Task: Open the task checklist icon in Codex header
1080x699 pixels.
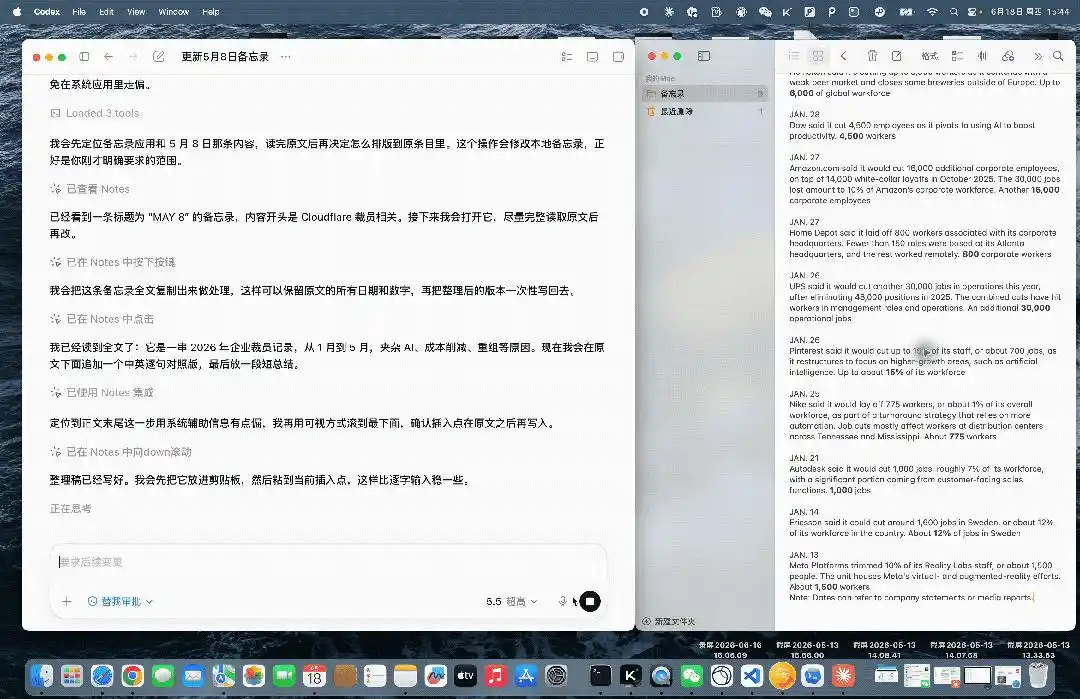Action: (567, 56)
